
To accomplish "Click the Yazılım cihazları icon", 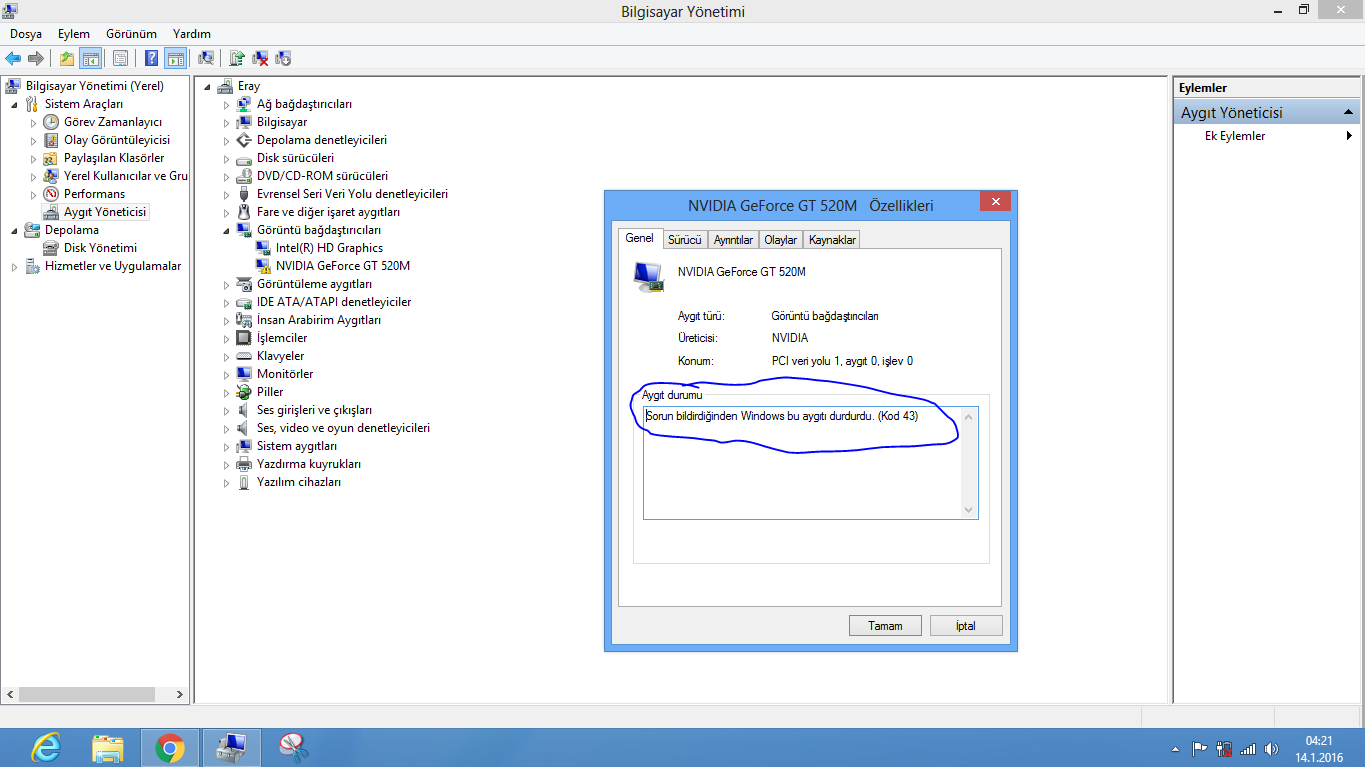I will [244, 482].
